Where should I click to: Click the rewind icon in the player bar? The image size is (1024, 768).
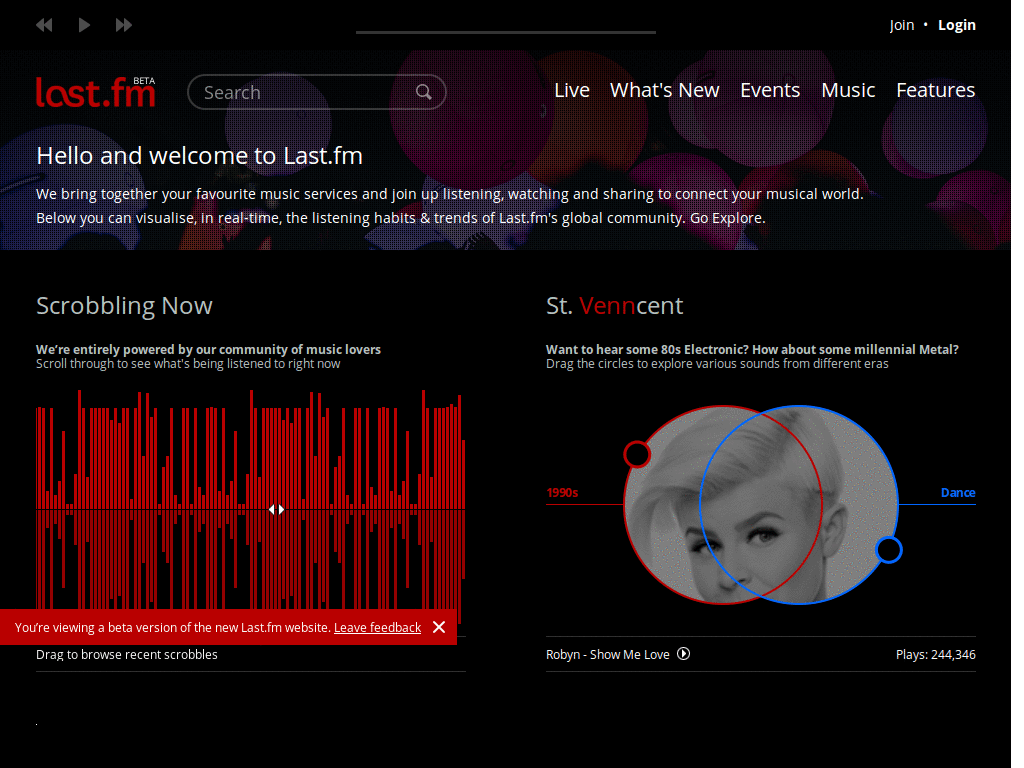click(x=44, y=24)
